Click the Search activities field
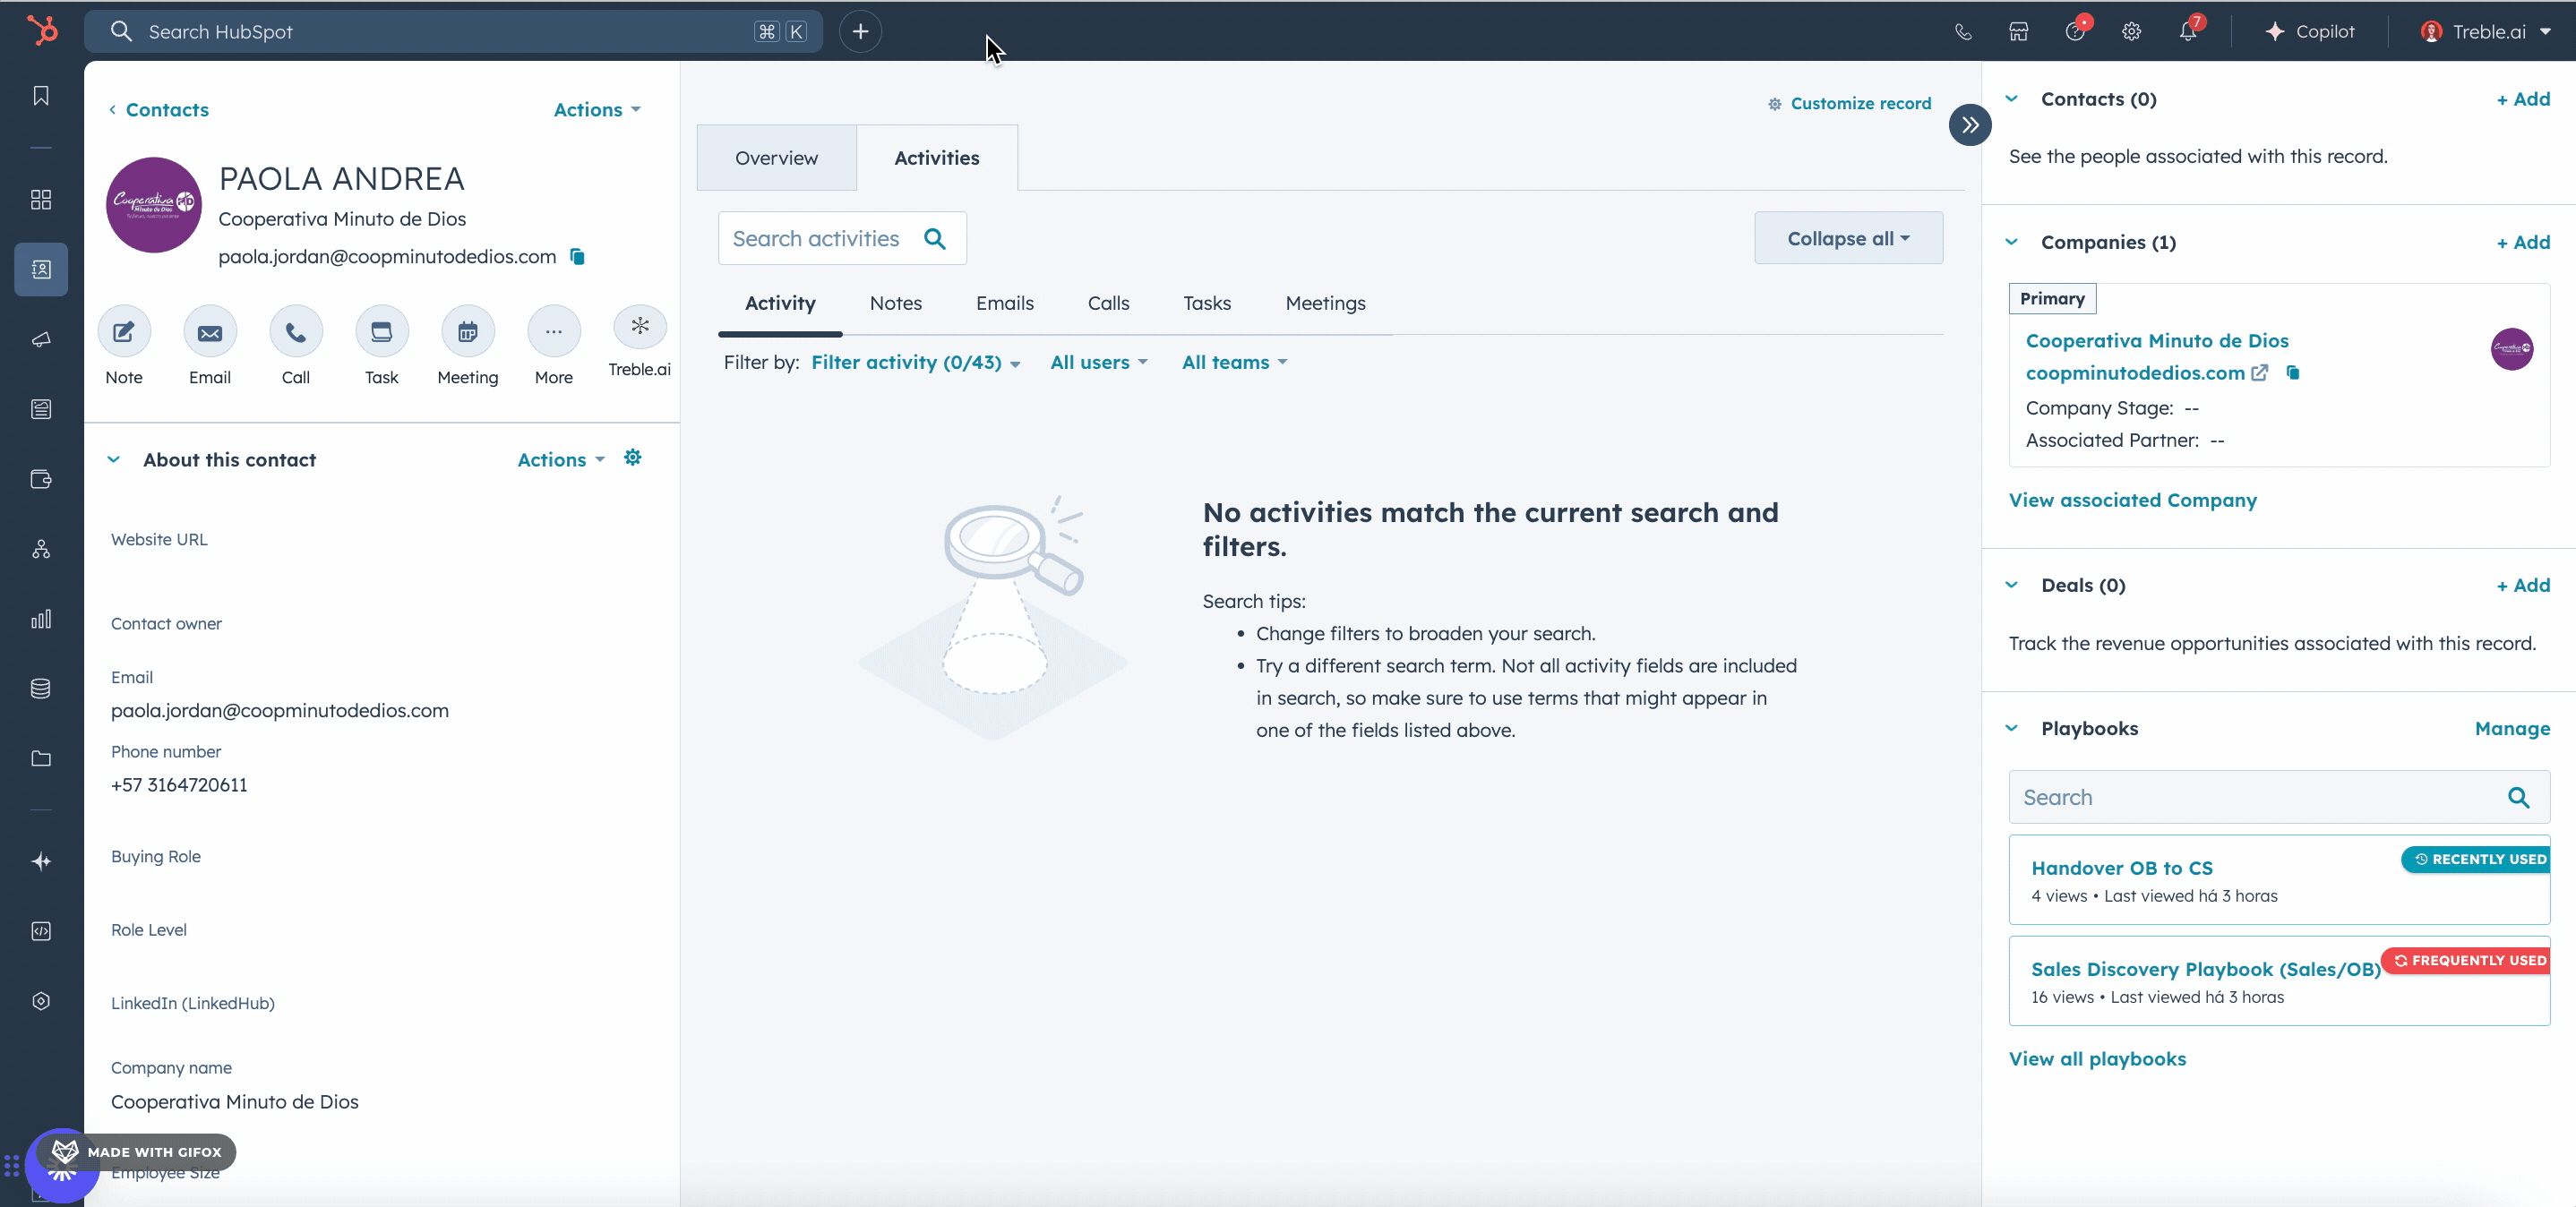The height and width of the screenshot is (1207, 2576). [816, 238]
